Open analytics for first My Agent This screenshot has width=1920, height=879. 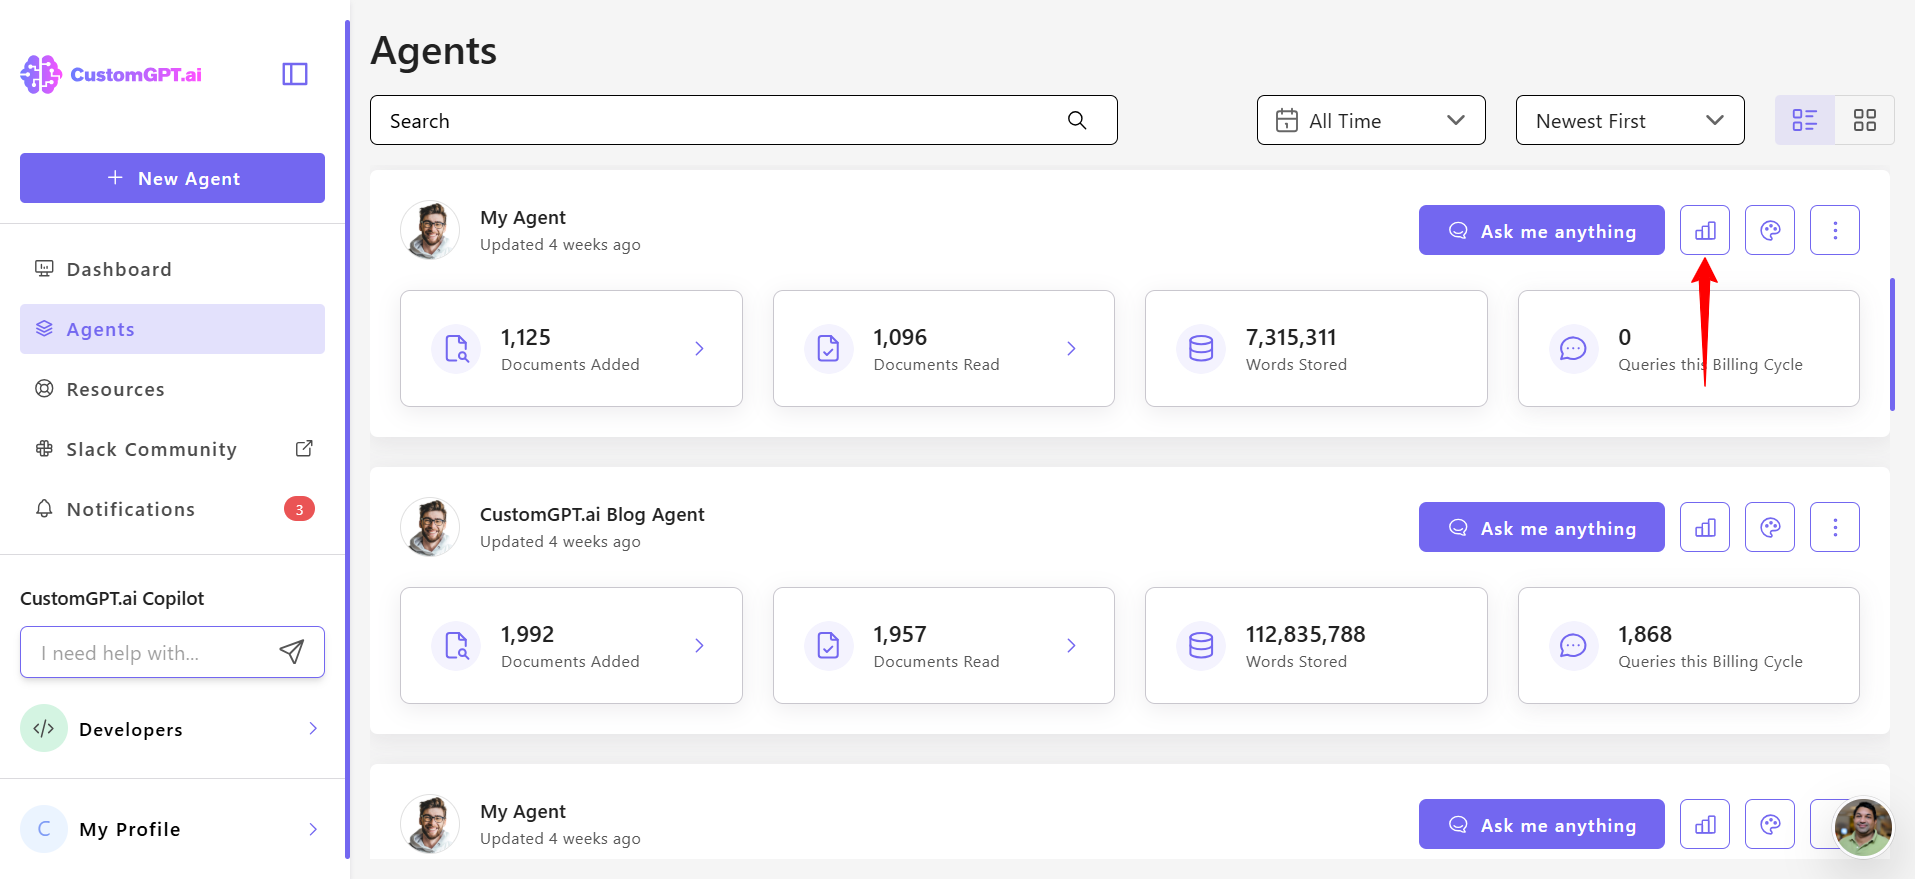1705,230
